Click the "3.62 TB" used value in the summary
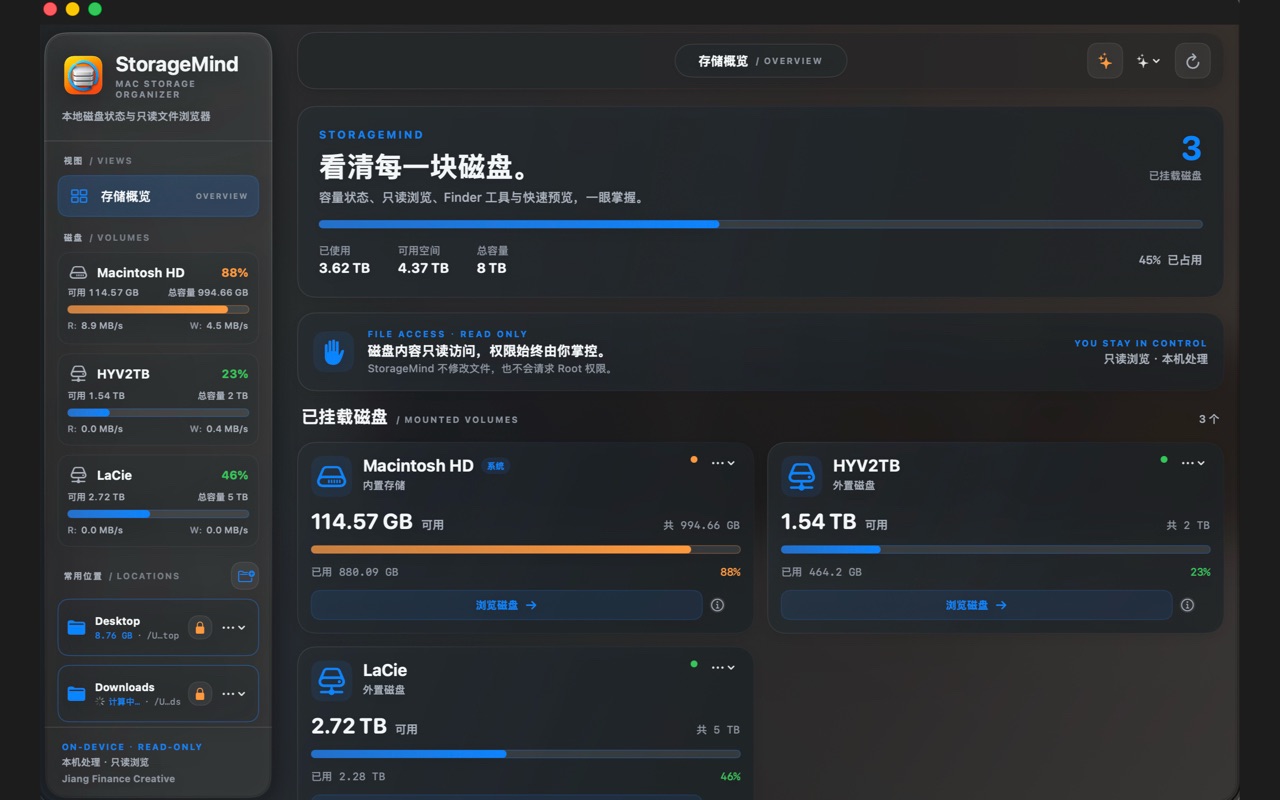 [344, 268]
